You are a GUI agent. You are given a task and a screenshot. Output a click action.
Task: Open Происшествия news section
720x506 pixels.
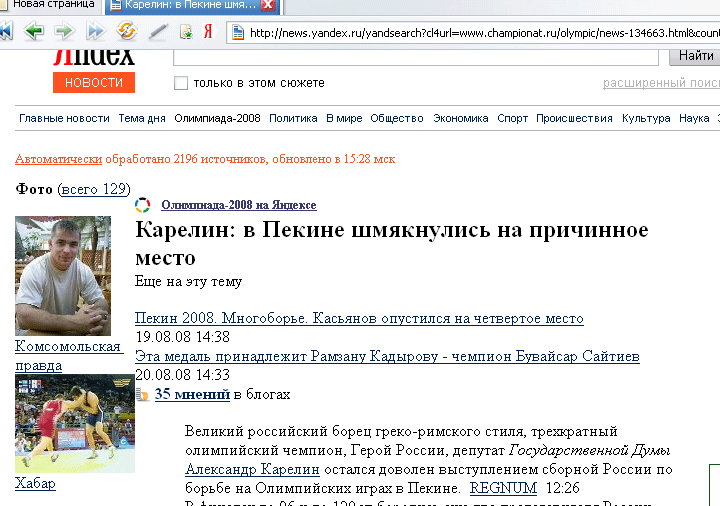pos(574,118)
